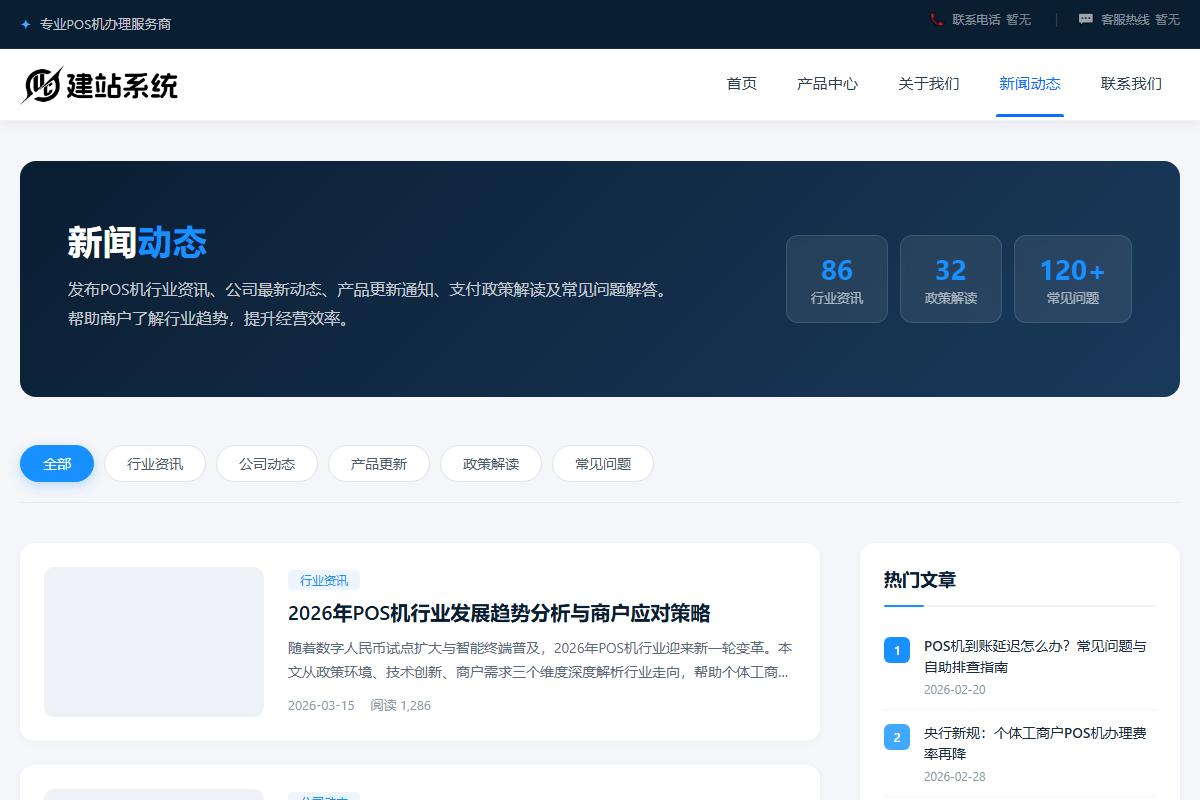The width and height of the screenshot is (1200, 800).
Task: Open the 首页 nav item
Action: 742,84
